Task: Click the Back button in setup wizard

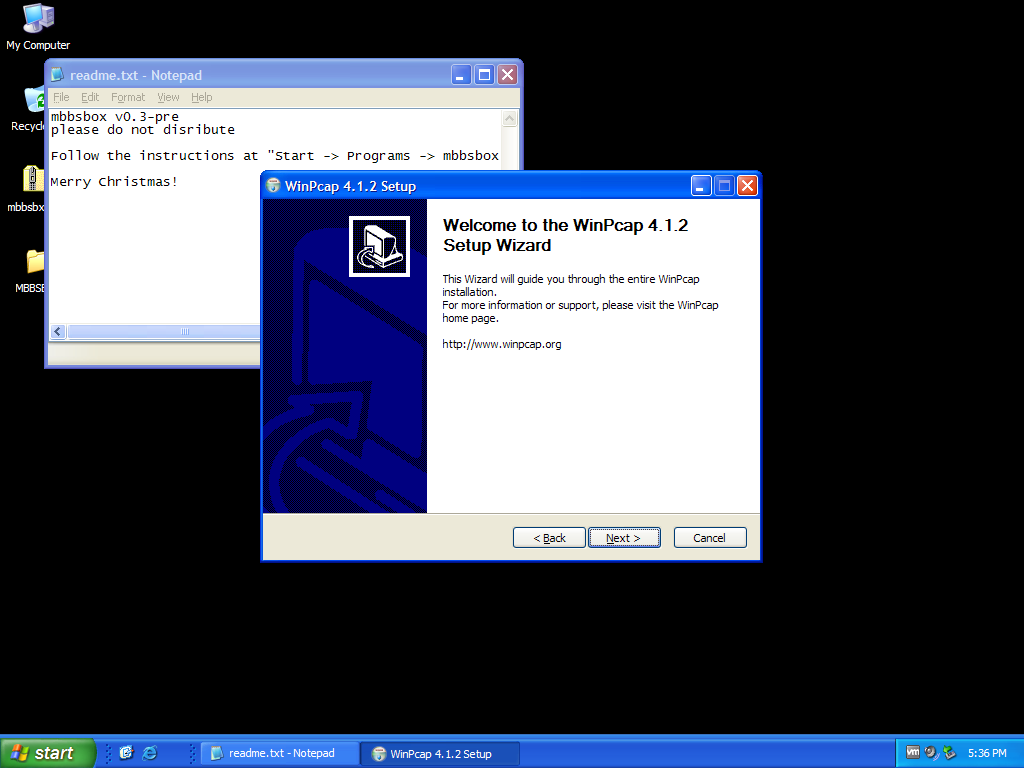Action: pyautogui.click(x=549, y=538)
